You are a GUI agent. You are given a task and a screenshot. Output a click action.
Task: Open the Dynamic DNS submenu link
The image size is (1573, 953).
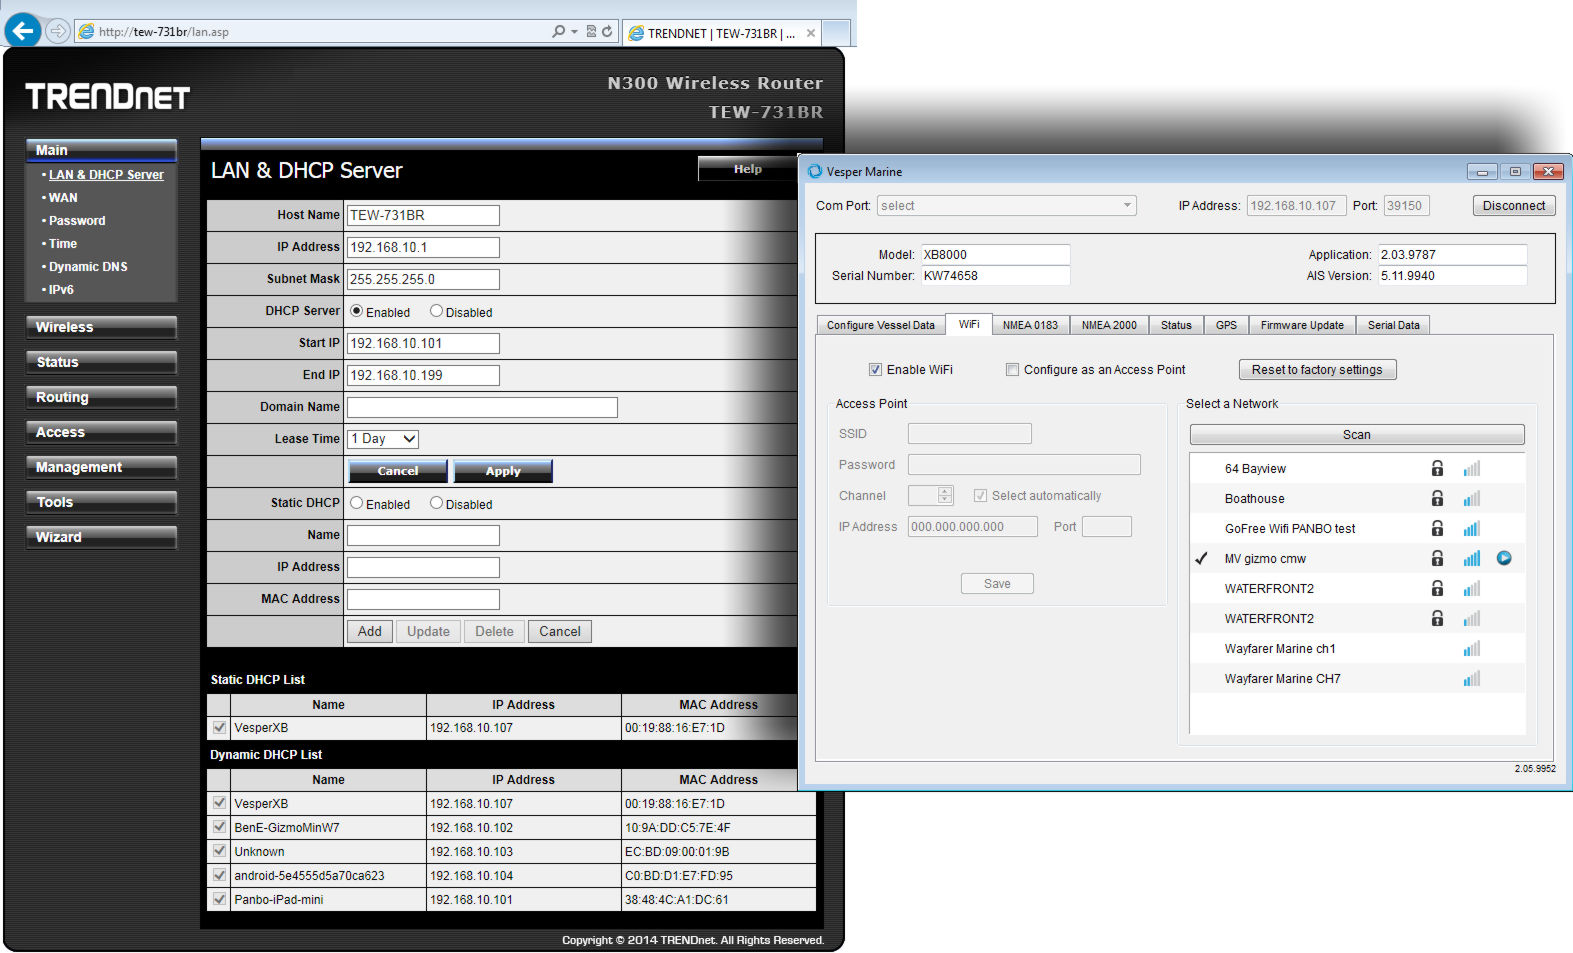88,267
